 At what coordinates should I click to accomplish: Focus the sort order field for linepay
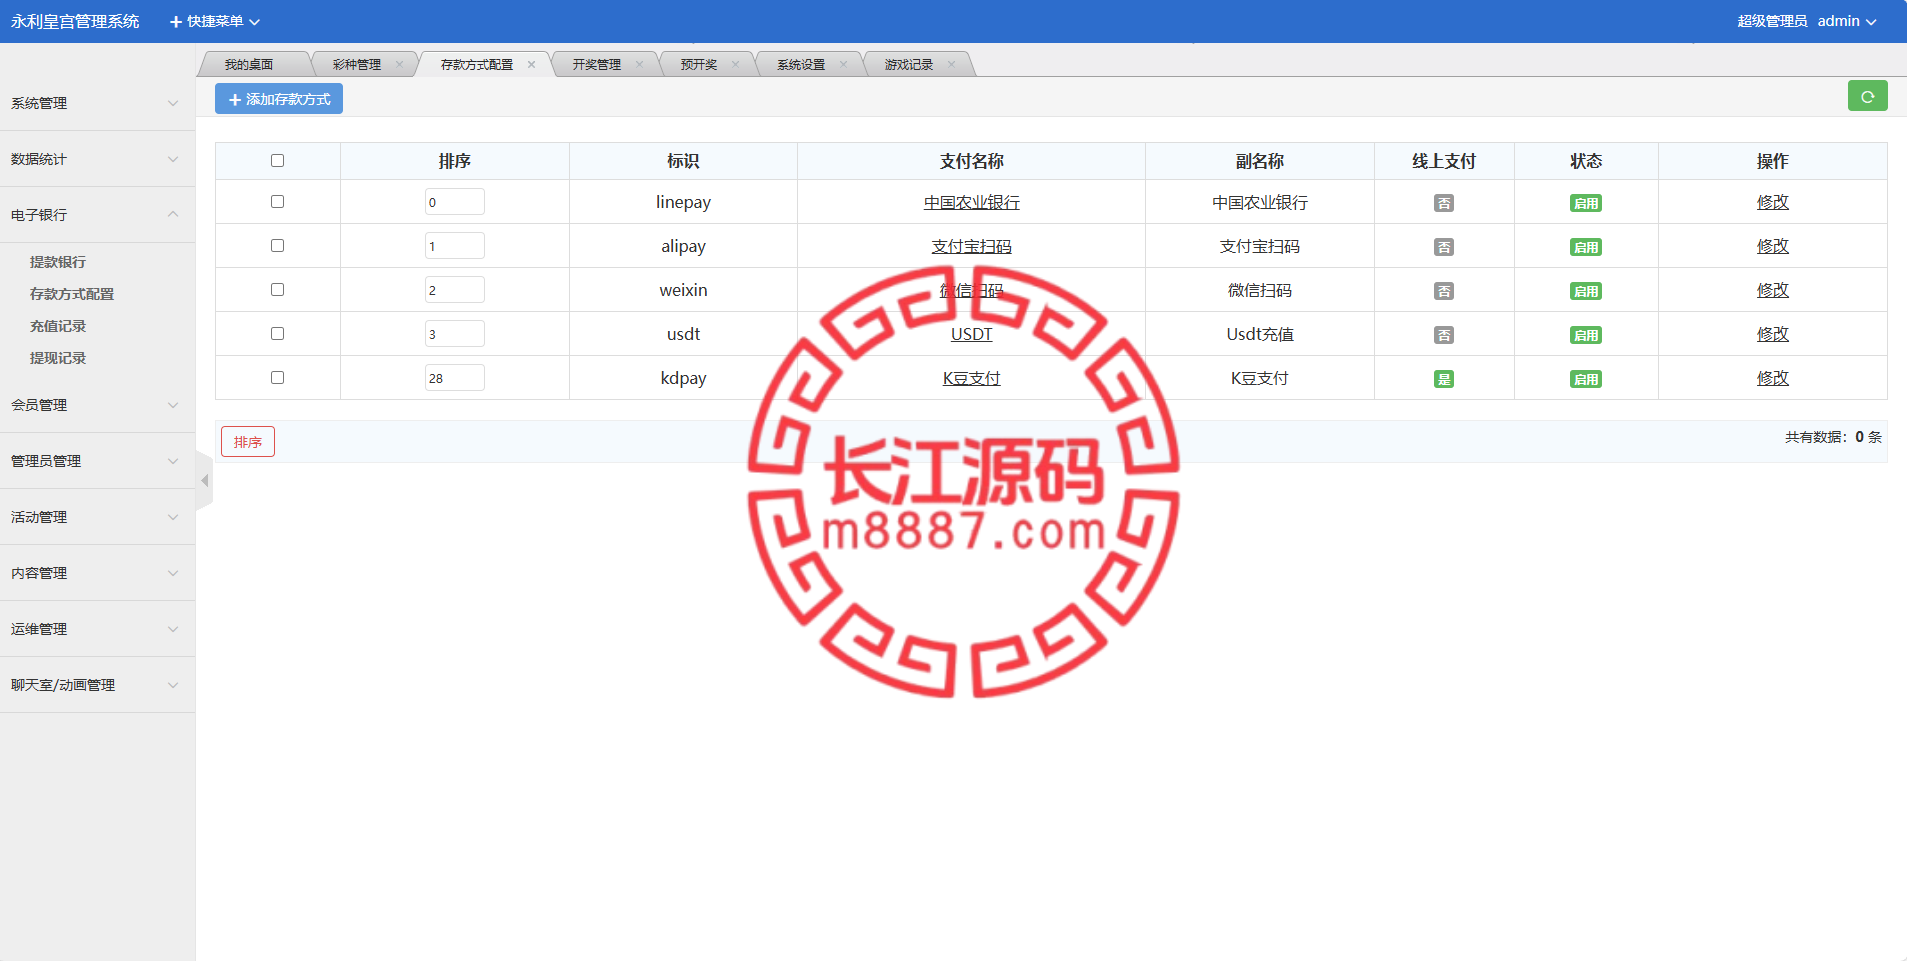click(x=455, y=202)
